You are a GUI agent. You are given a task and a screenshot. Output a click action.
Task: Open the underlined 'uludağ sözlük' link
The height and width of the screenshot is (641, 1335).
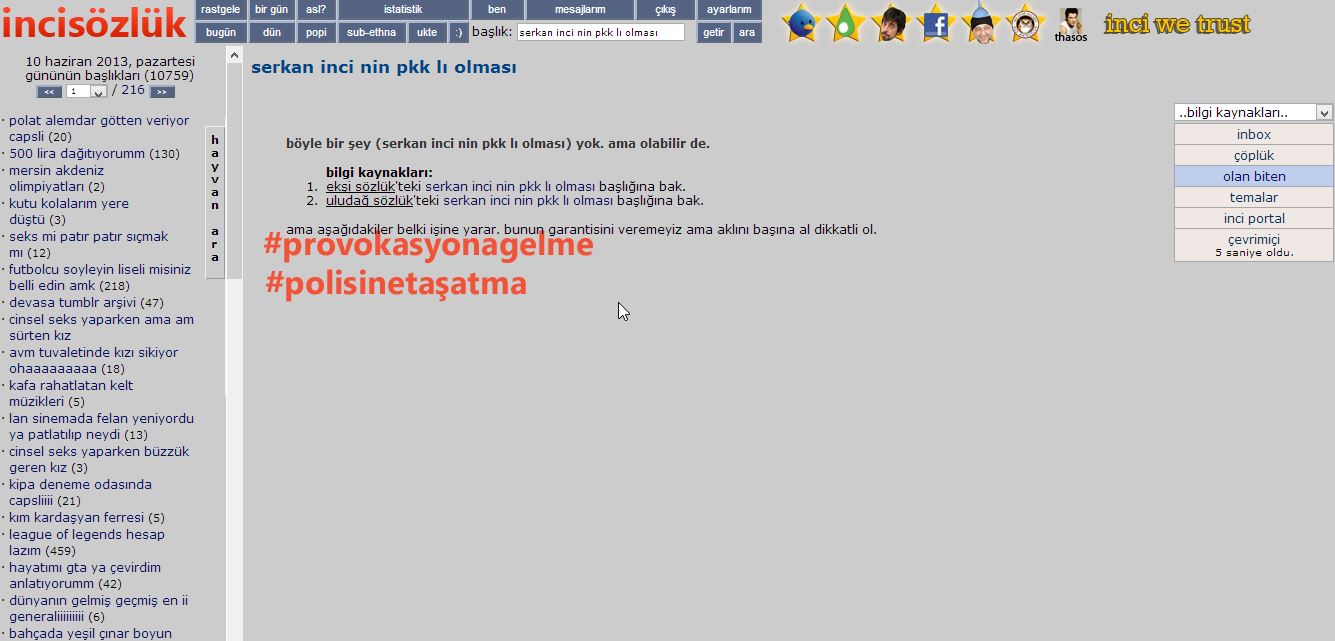coord(369,200)
